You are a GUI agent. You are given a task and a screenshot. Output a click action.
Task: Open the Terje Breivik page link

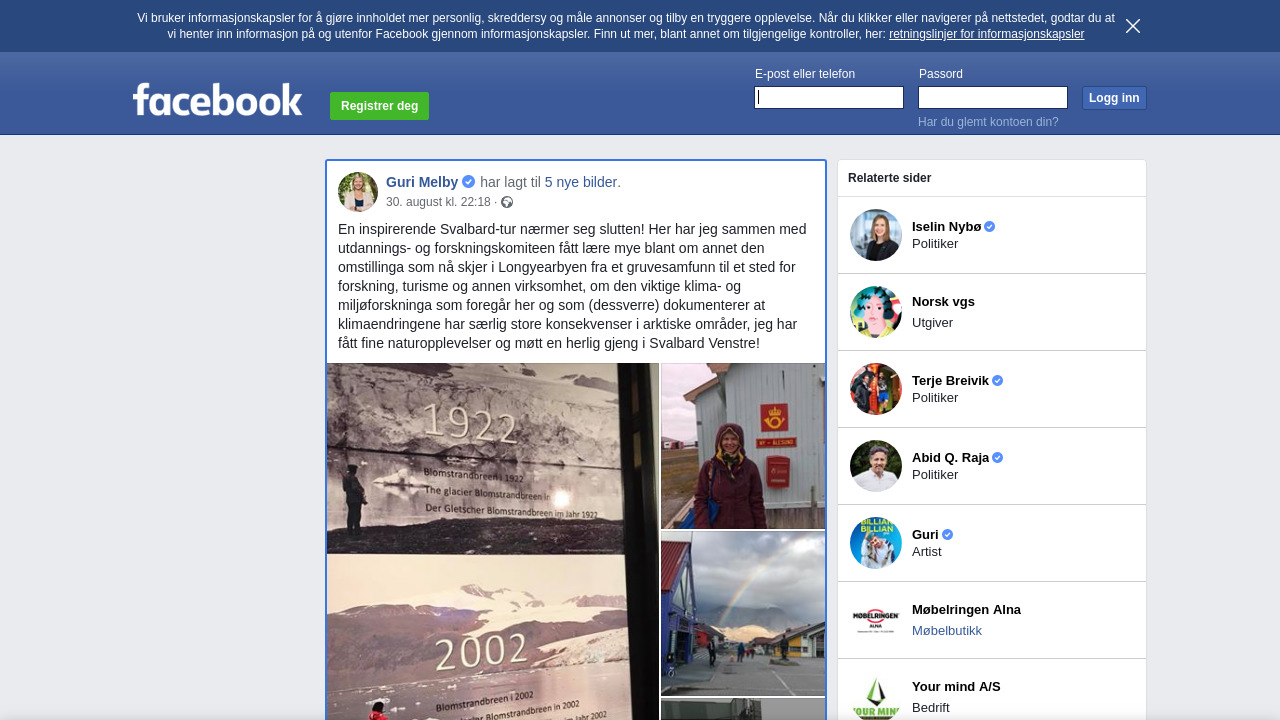coord(950,381)
